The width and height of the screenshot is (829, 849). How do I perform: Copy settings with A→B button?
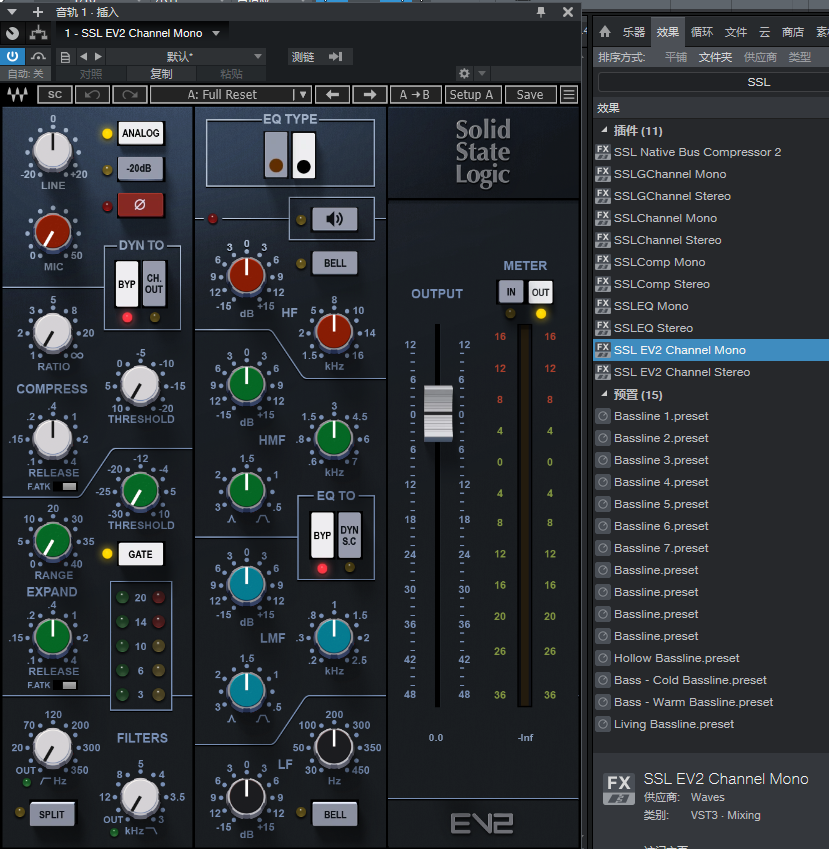[x=415, y=95]
